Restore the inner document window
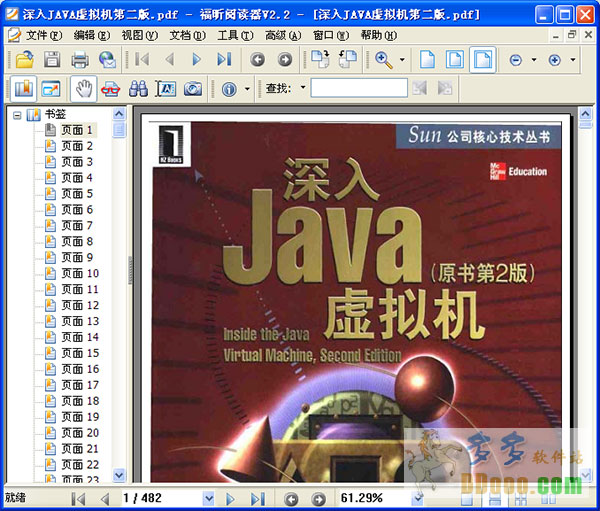 coord(572,35)
